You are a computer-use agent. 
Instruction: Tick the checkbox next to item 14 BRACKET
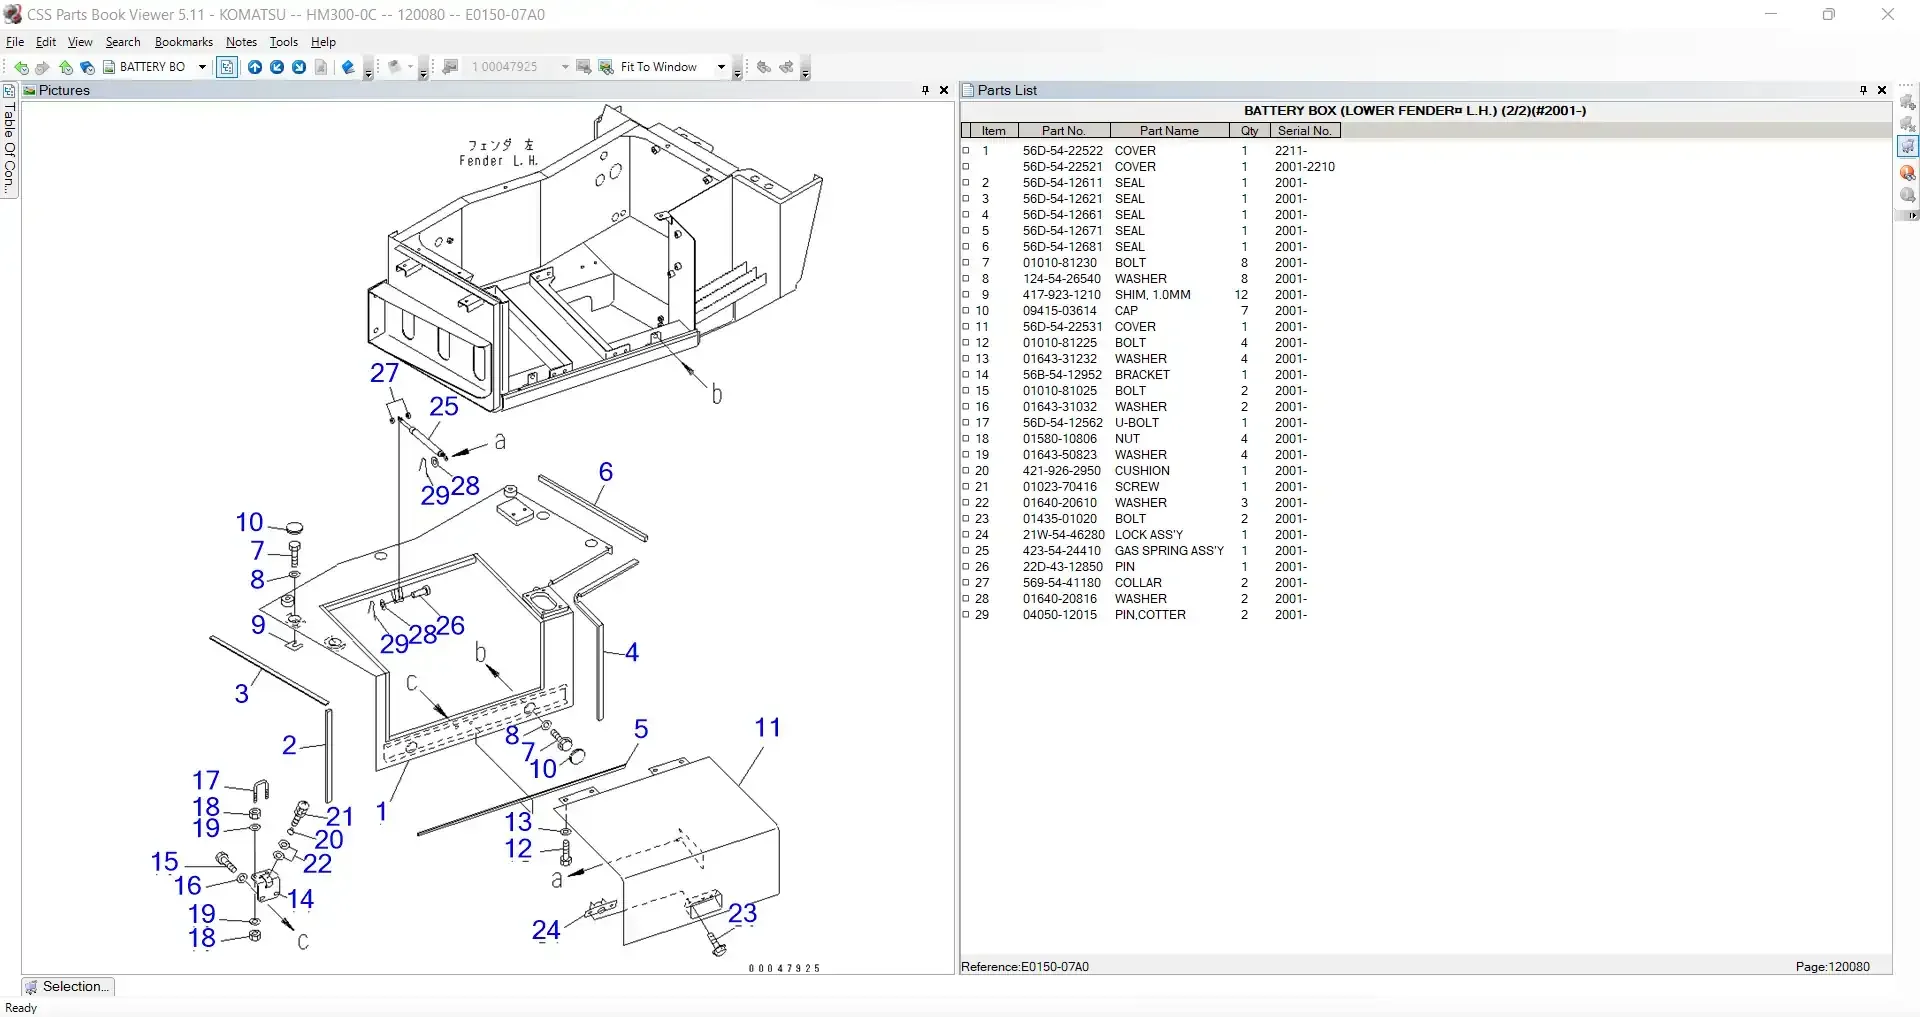pyautogui.click(x=966, y=375)
